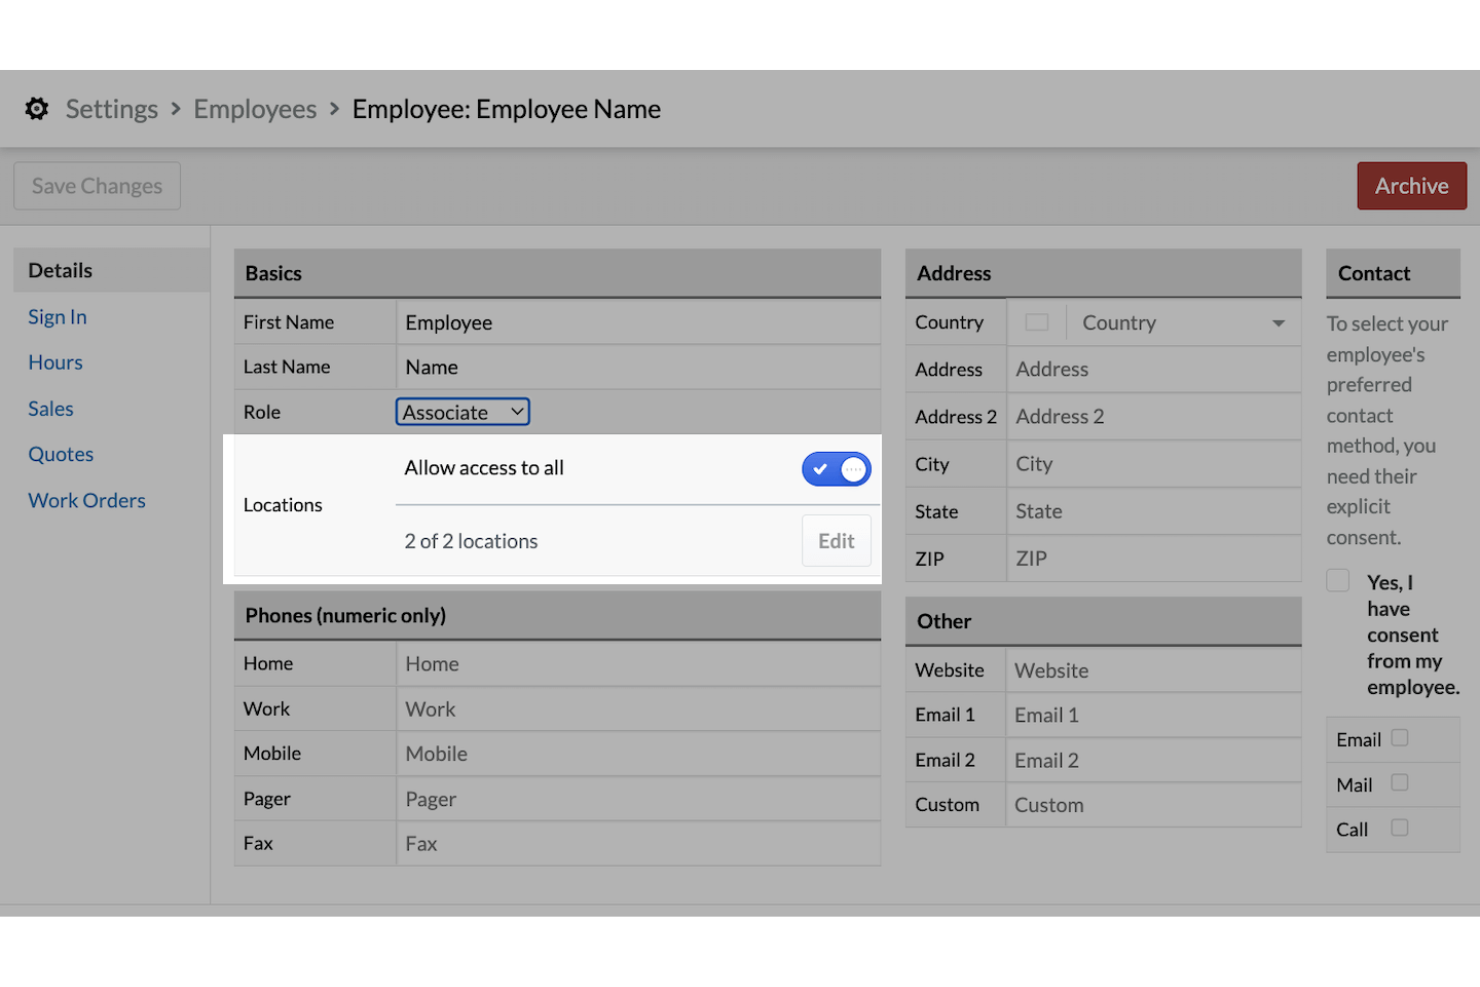Click the Settings gear icon
This screenshot has height=987, width=1480.
(x=37, y=109)
